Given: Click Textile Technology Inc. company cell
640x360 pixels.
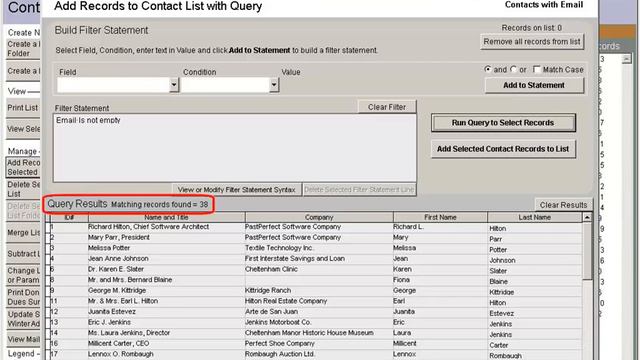Looking at the screenshot, I should [319, 248].
